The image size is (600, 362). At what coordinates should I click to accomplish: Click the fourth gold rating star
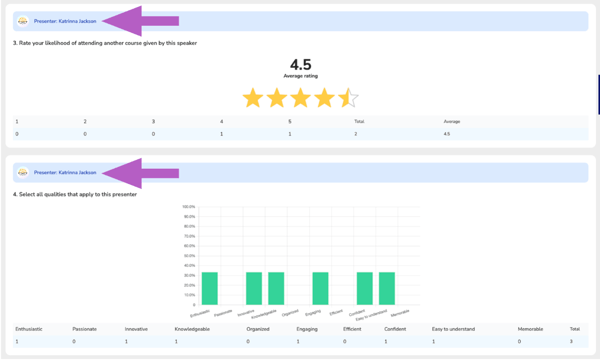[324, 98]
